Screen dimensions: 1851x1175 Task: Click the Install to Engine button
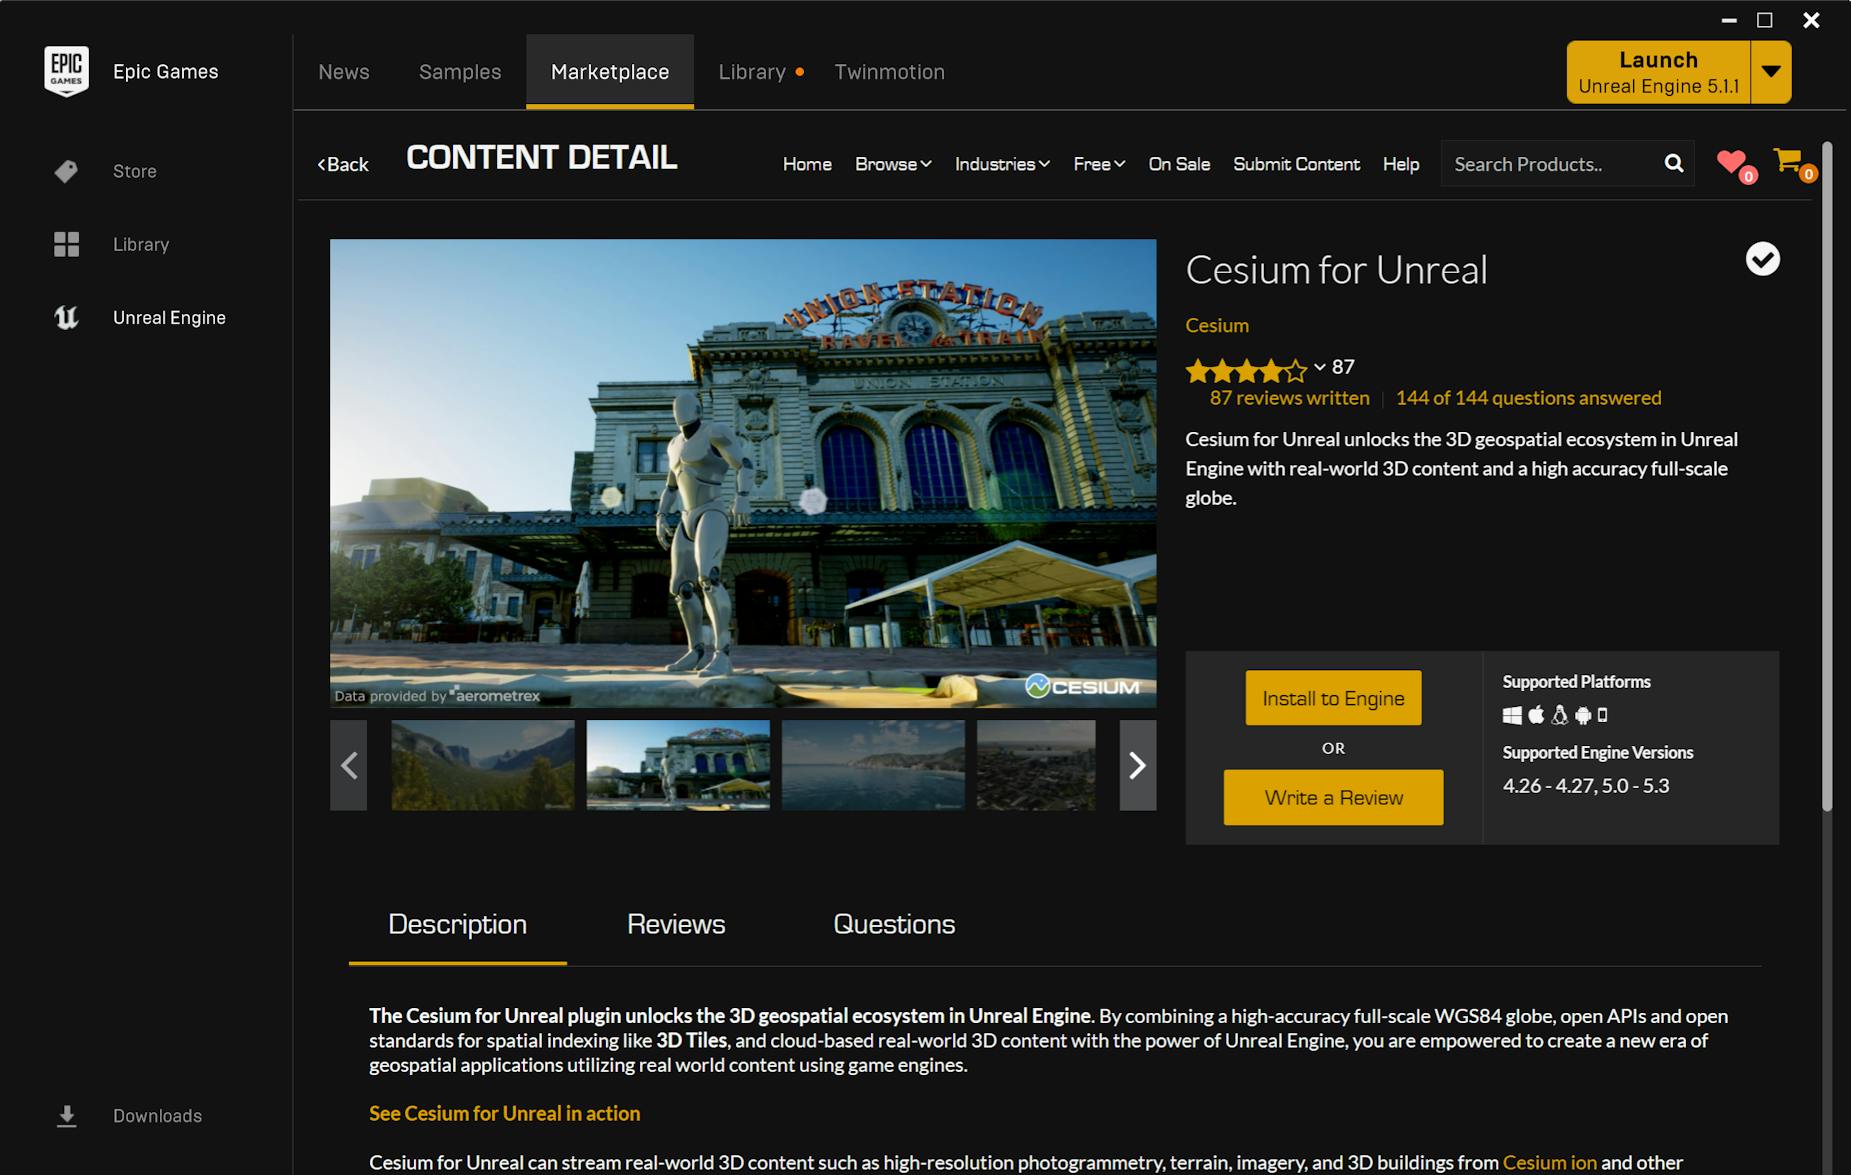[1333, 697]
